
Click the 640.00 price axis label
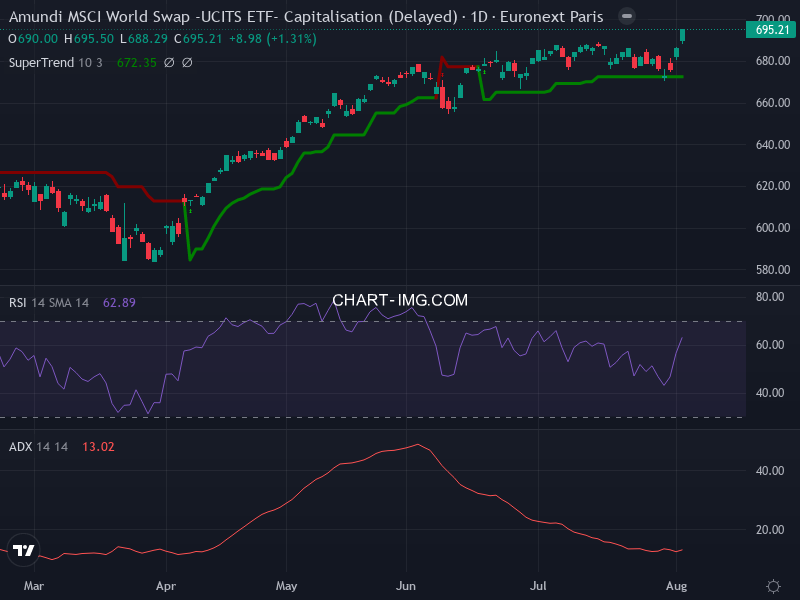pos(773,145)
